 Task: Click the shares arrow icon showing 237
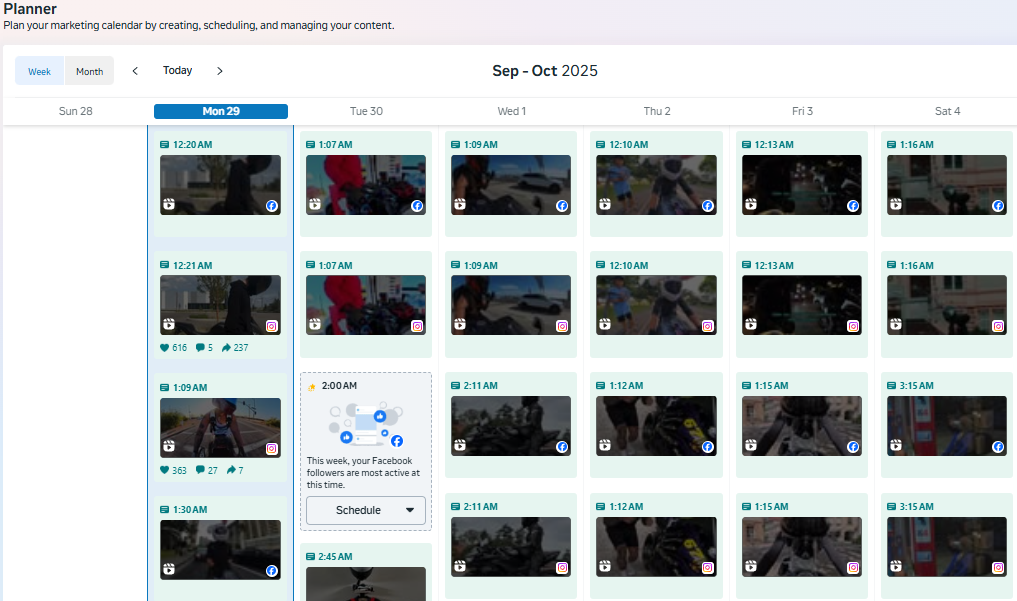227,348
